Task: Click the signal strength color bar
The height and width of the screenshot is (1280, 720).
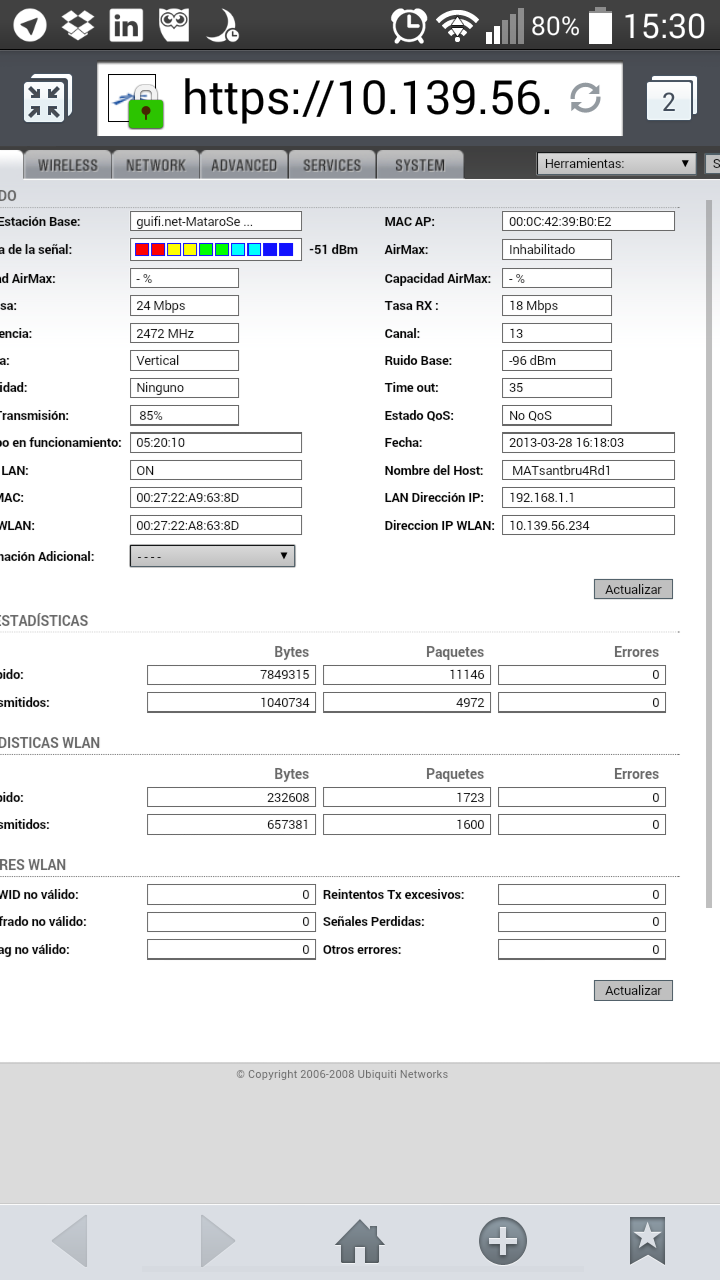Action: point(216,249)
